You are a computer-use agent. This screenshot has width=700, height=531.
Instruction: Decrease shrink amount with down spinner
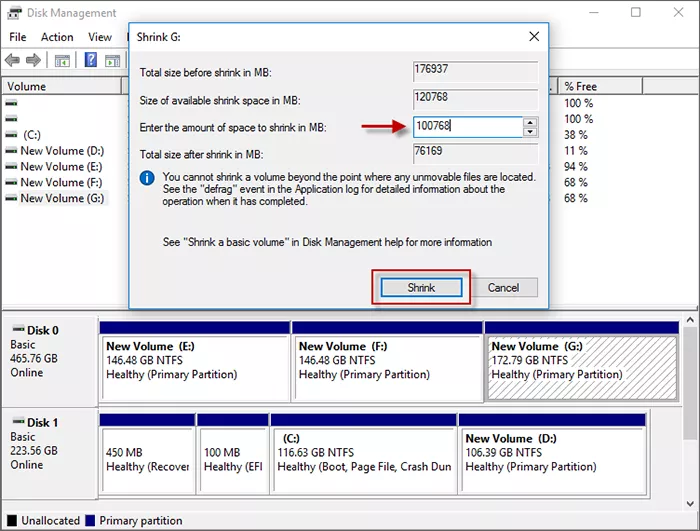[530, 132]
